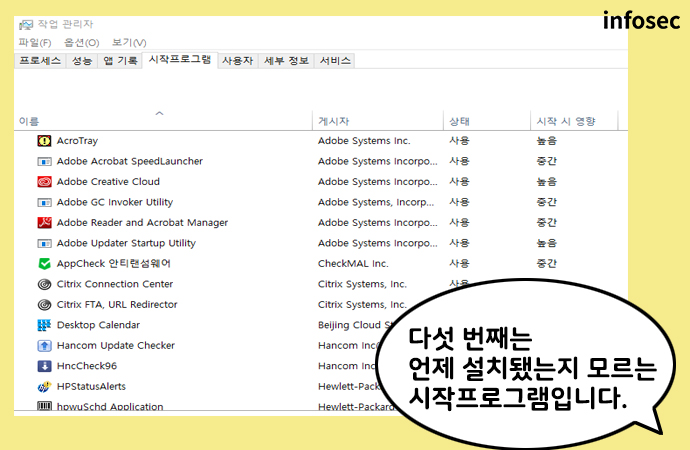The width and height of the screenshot is (690, 450).
Task: Select the Adobe Acrobat SpeedLauncher entry
Action: tap(130, 161)
